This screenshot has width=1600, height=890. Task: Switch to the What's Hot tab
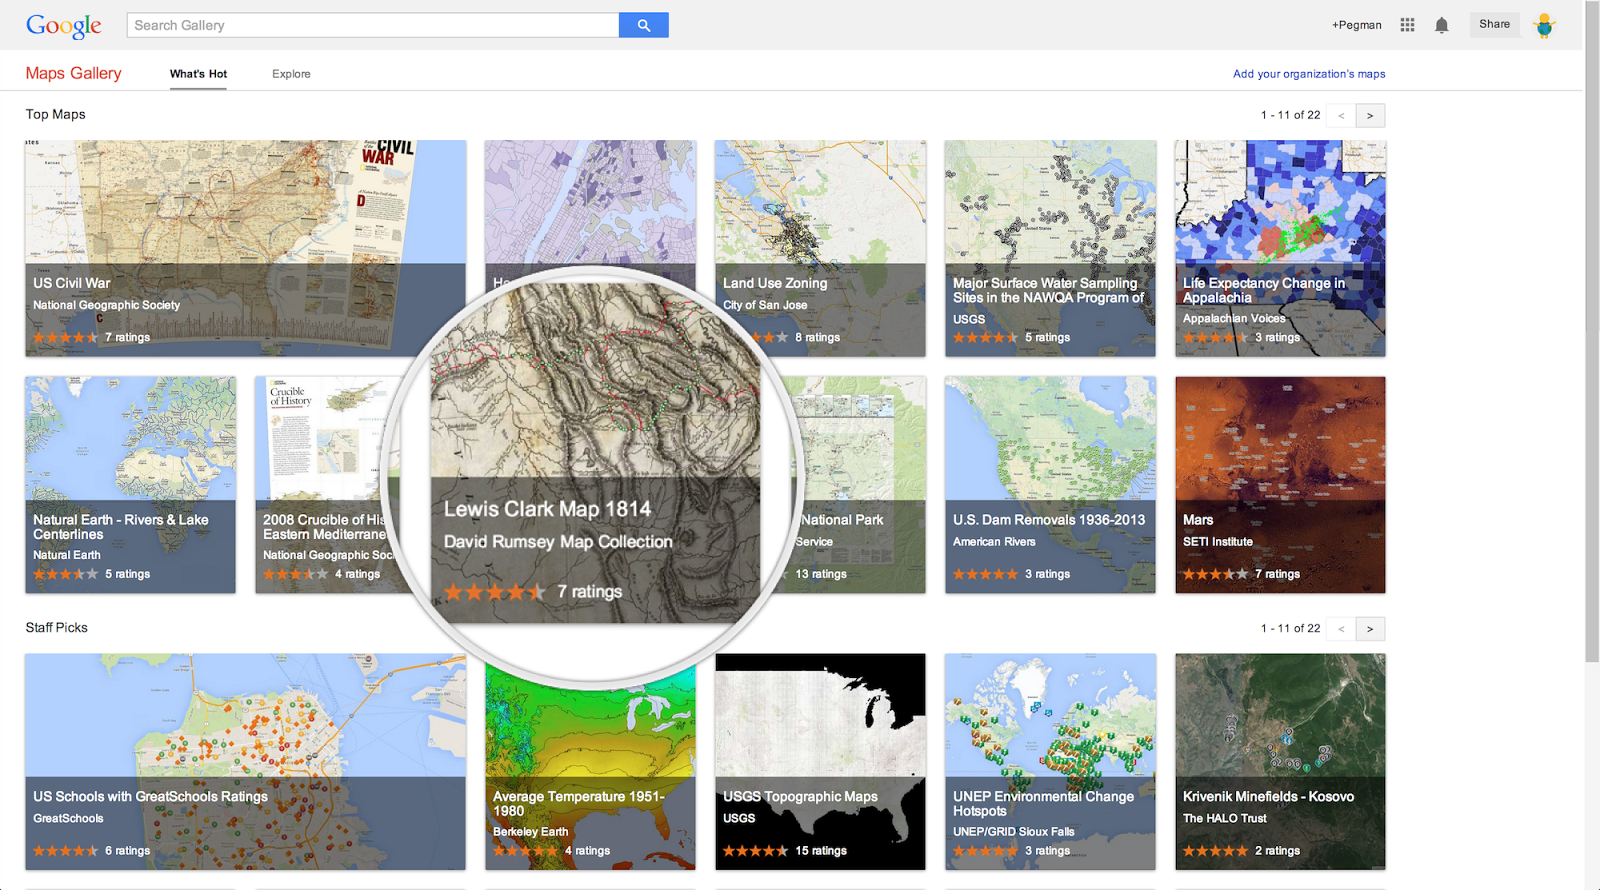pyautogui.click(x=198, y=74)
